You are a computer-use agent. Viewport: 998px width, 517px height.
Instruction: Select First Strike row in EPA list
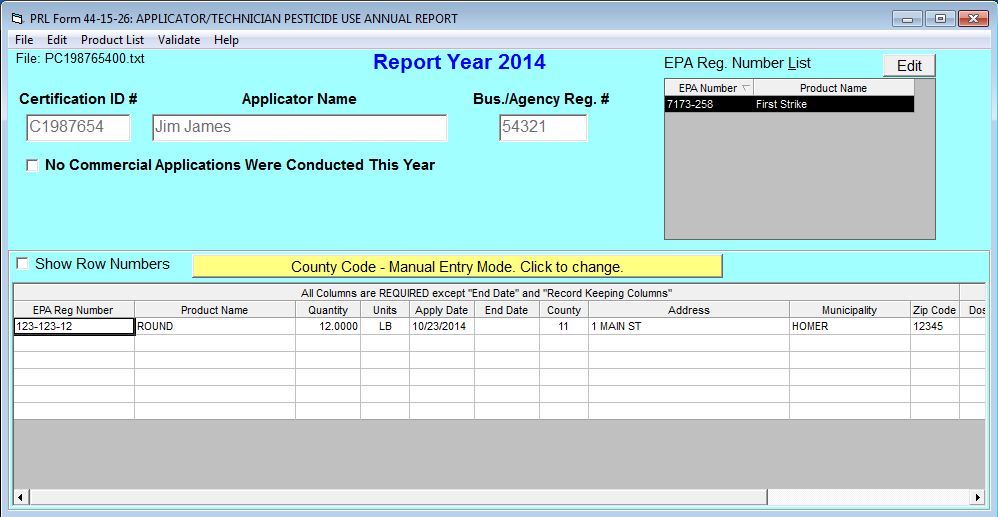pyautogui.click(x=789, y=104)
